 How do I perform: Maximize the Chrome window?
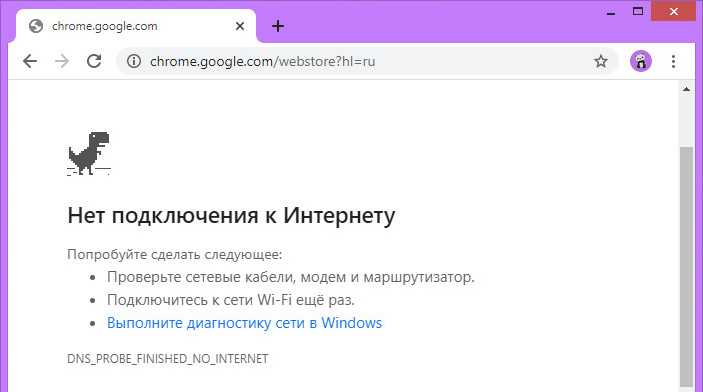tap(638, 11)
